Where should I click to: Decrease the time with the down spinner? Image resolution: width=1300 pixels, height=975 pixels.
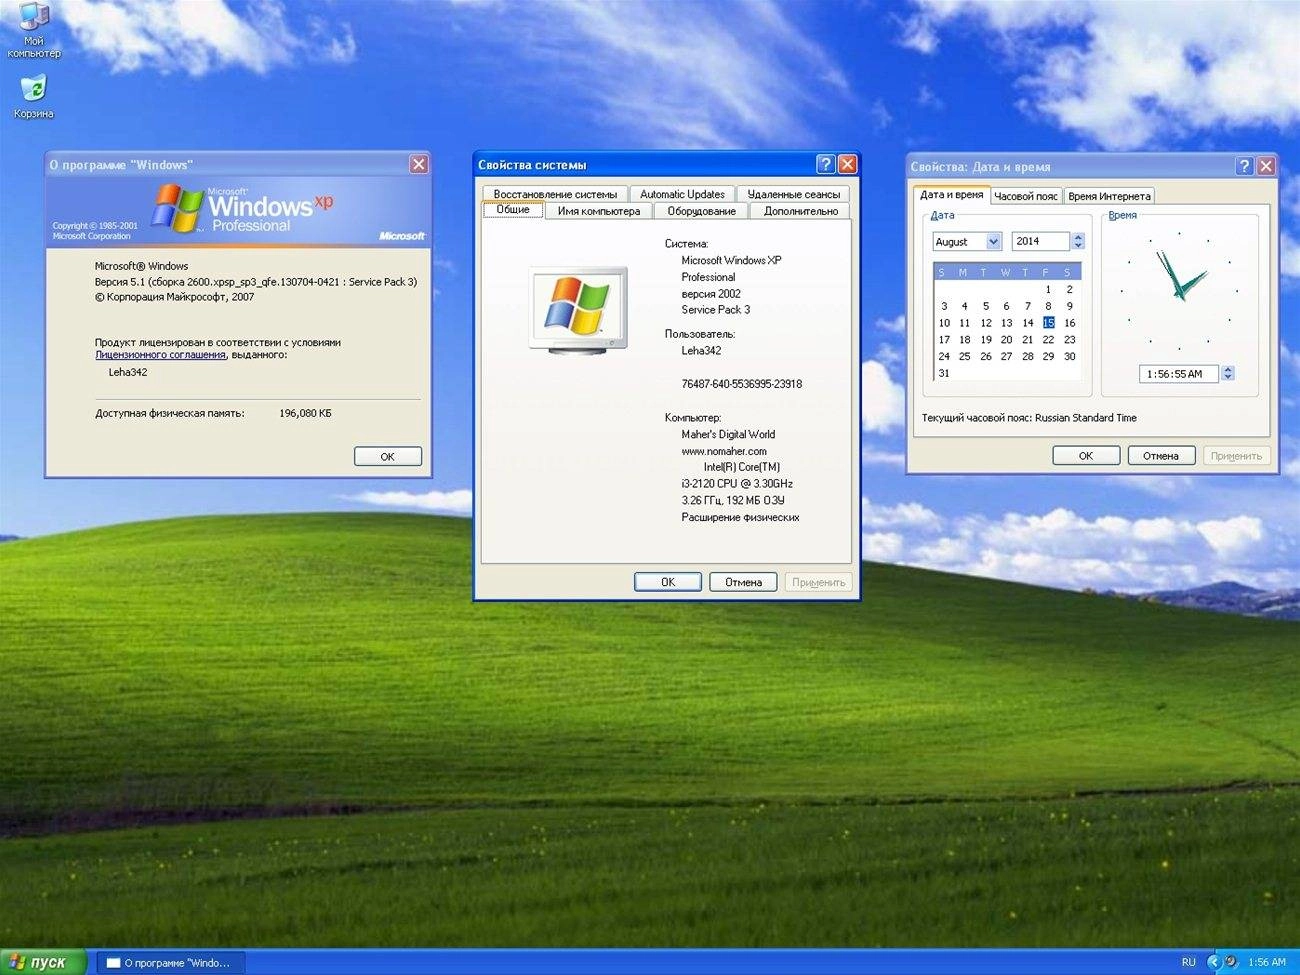[x=1228, y=377]
